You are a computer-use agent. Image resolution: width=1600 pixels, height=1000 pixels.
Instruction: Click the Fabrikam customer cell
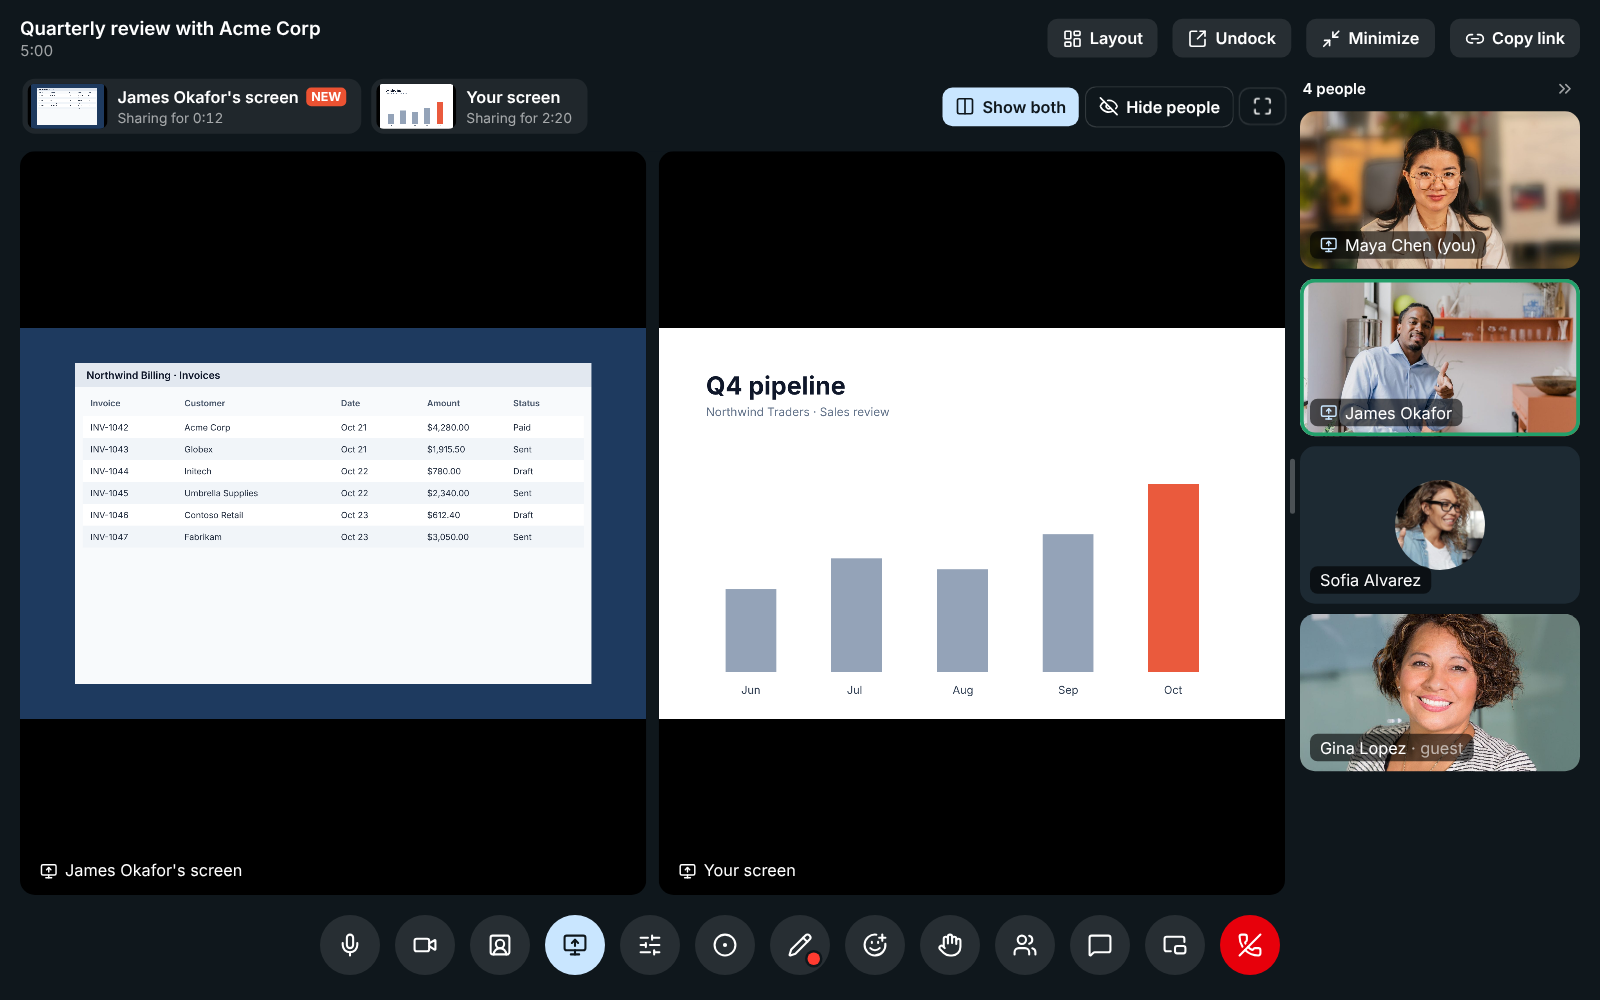point(203,537)
